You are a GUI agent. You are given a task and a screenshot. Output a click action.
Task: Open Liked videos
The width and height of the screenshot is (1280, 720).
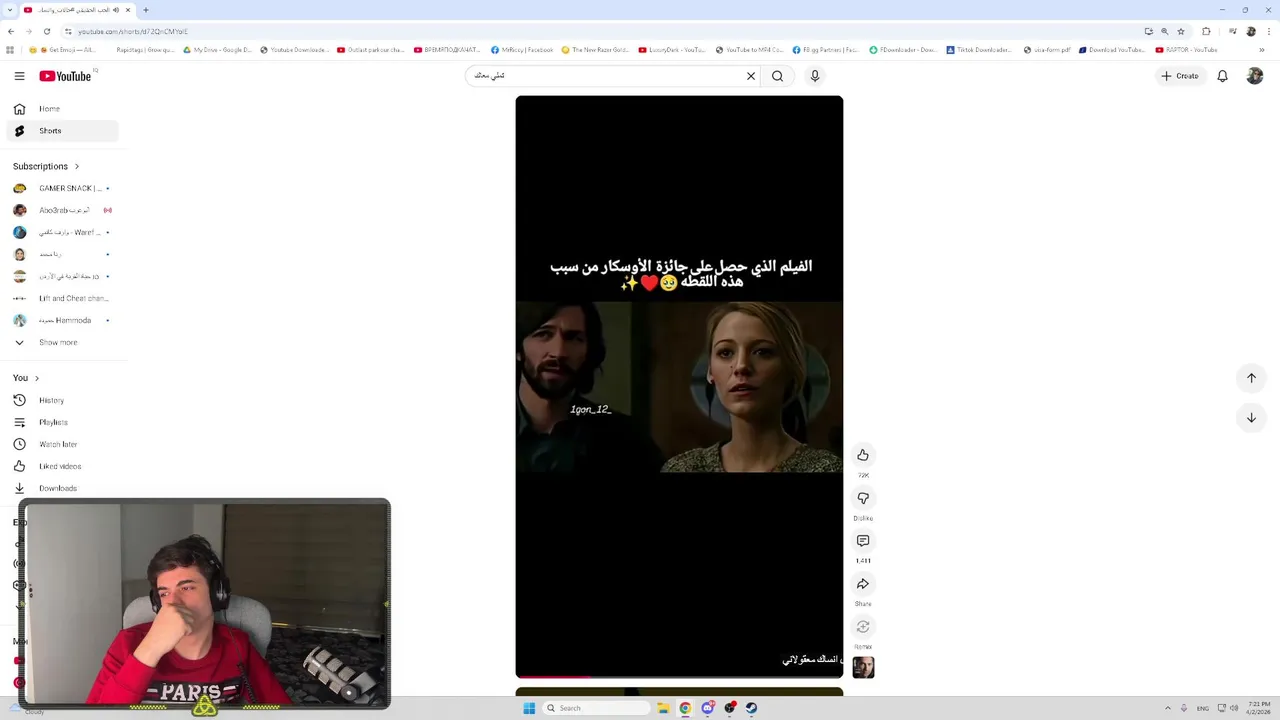click(62, 466)
